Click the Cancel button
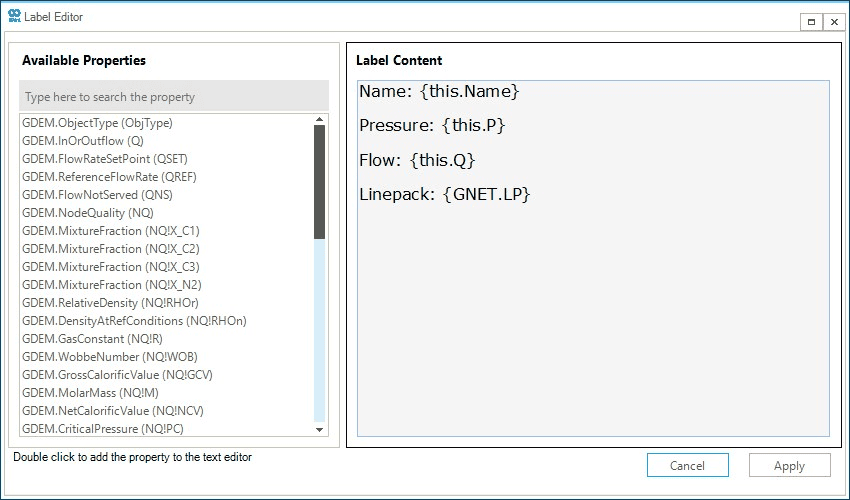The image size is (850, 500). point(687,465)
